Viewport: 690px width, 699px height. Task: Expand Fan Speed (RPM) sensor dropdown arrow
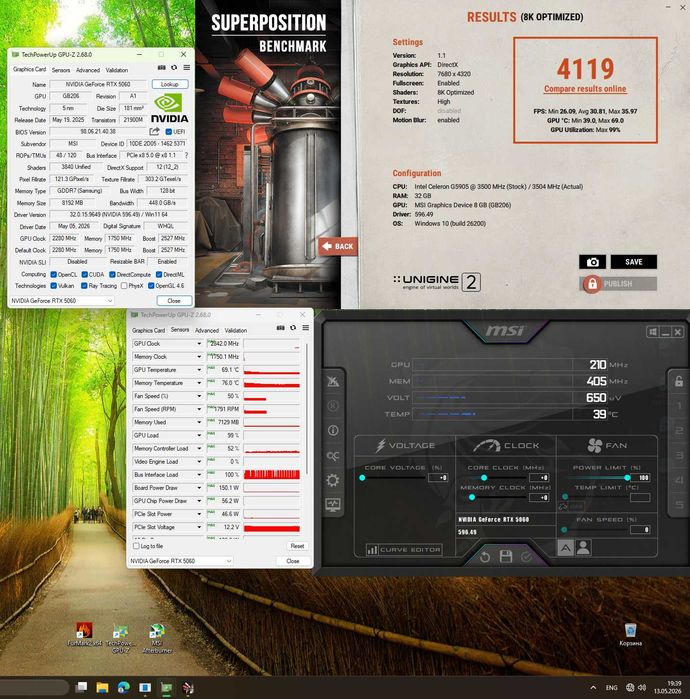tap(199, 409)
